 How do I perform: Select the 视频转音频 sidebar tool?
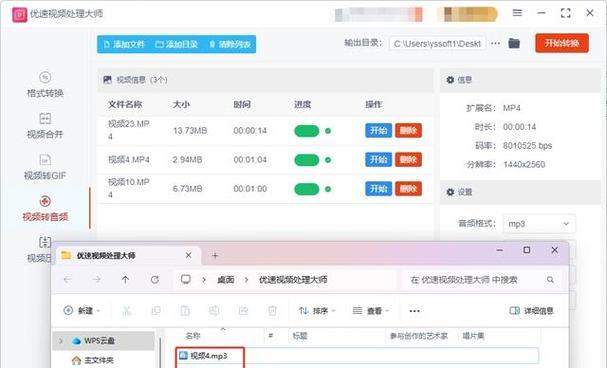pos(45,209)
